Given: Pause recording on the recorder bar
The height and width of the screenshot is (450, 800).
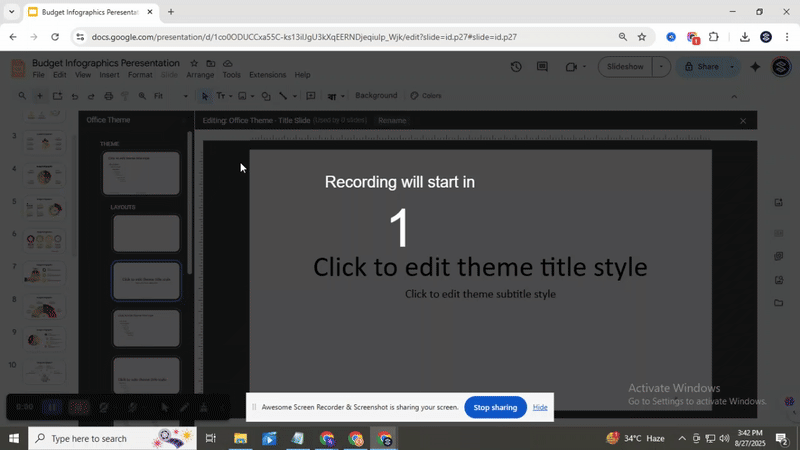Looking at the screenshot, I should pyautogui.click(x=52, y=408).
